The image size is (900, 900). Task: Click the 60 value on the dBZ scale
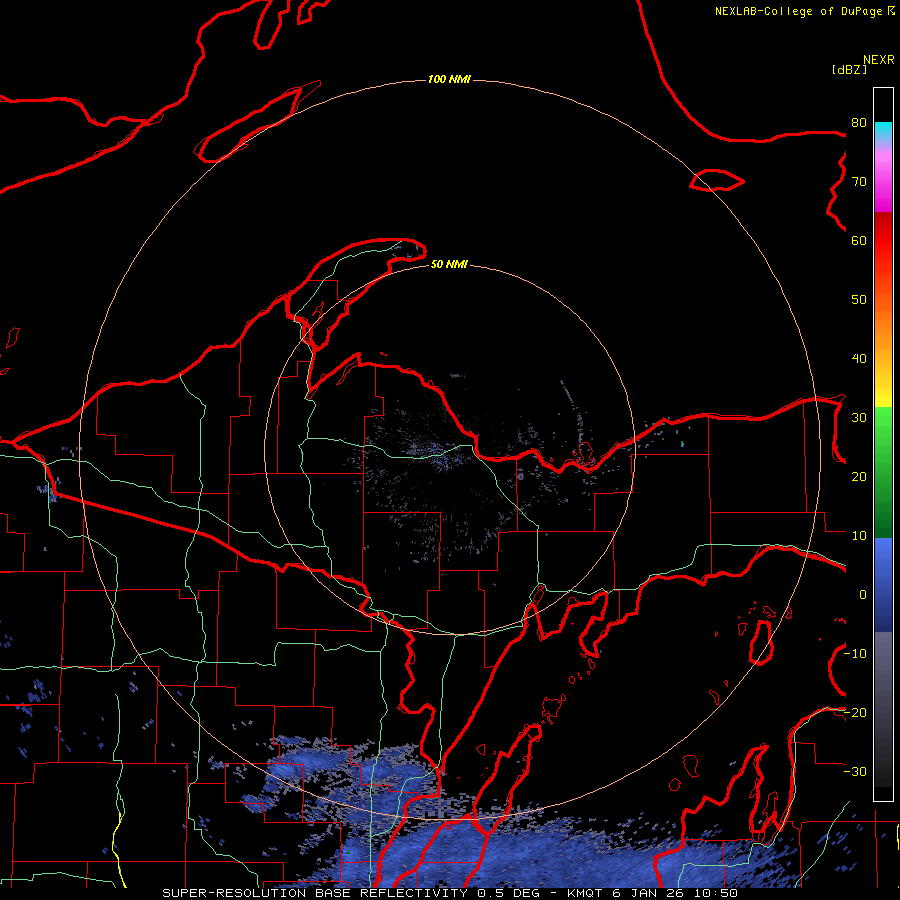tap(859, 241)
